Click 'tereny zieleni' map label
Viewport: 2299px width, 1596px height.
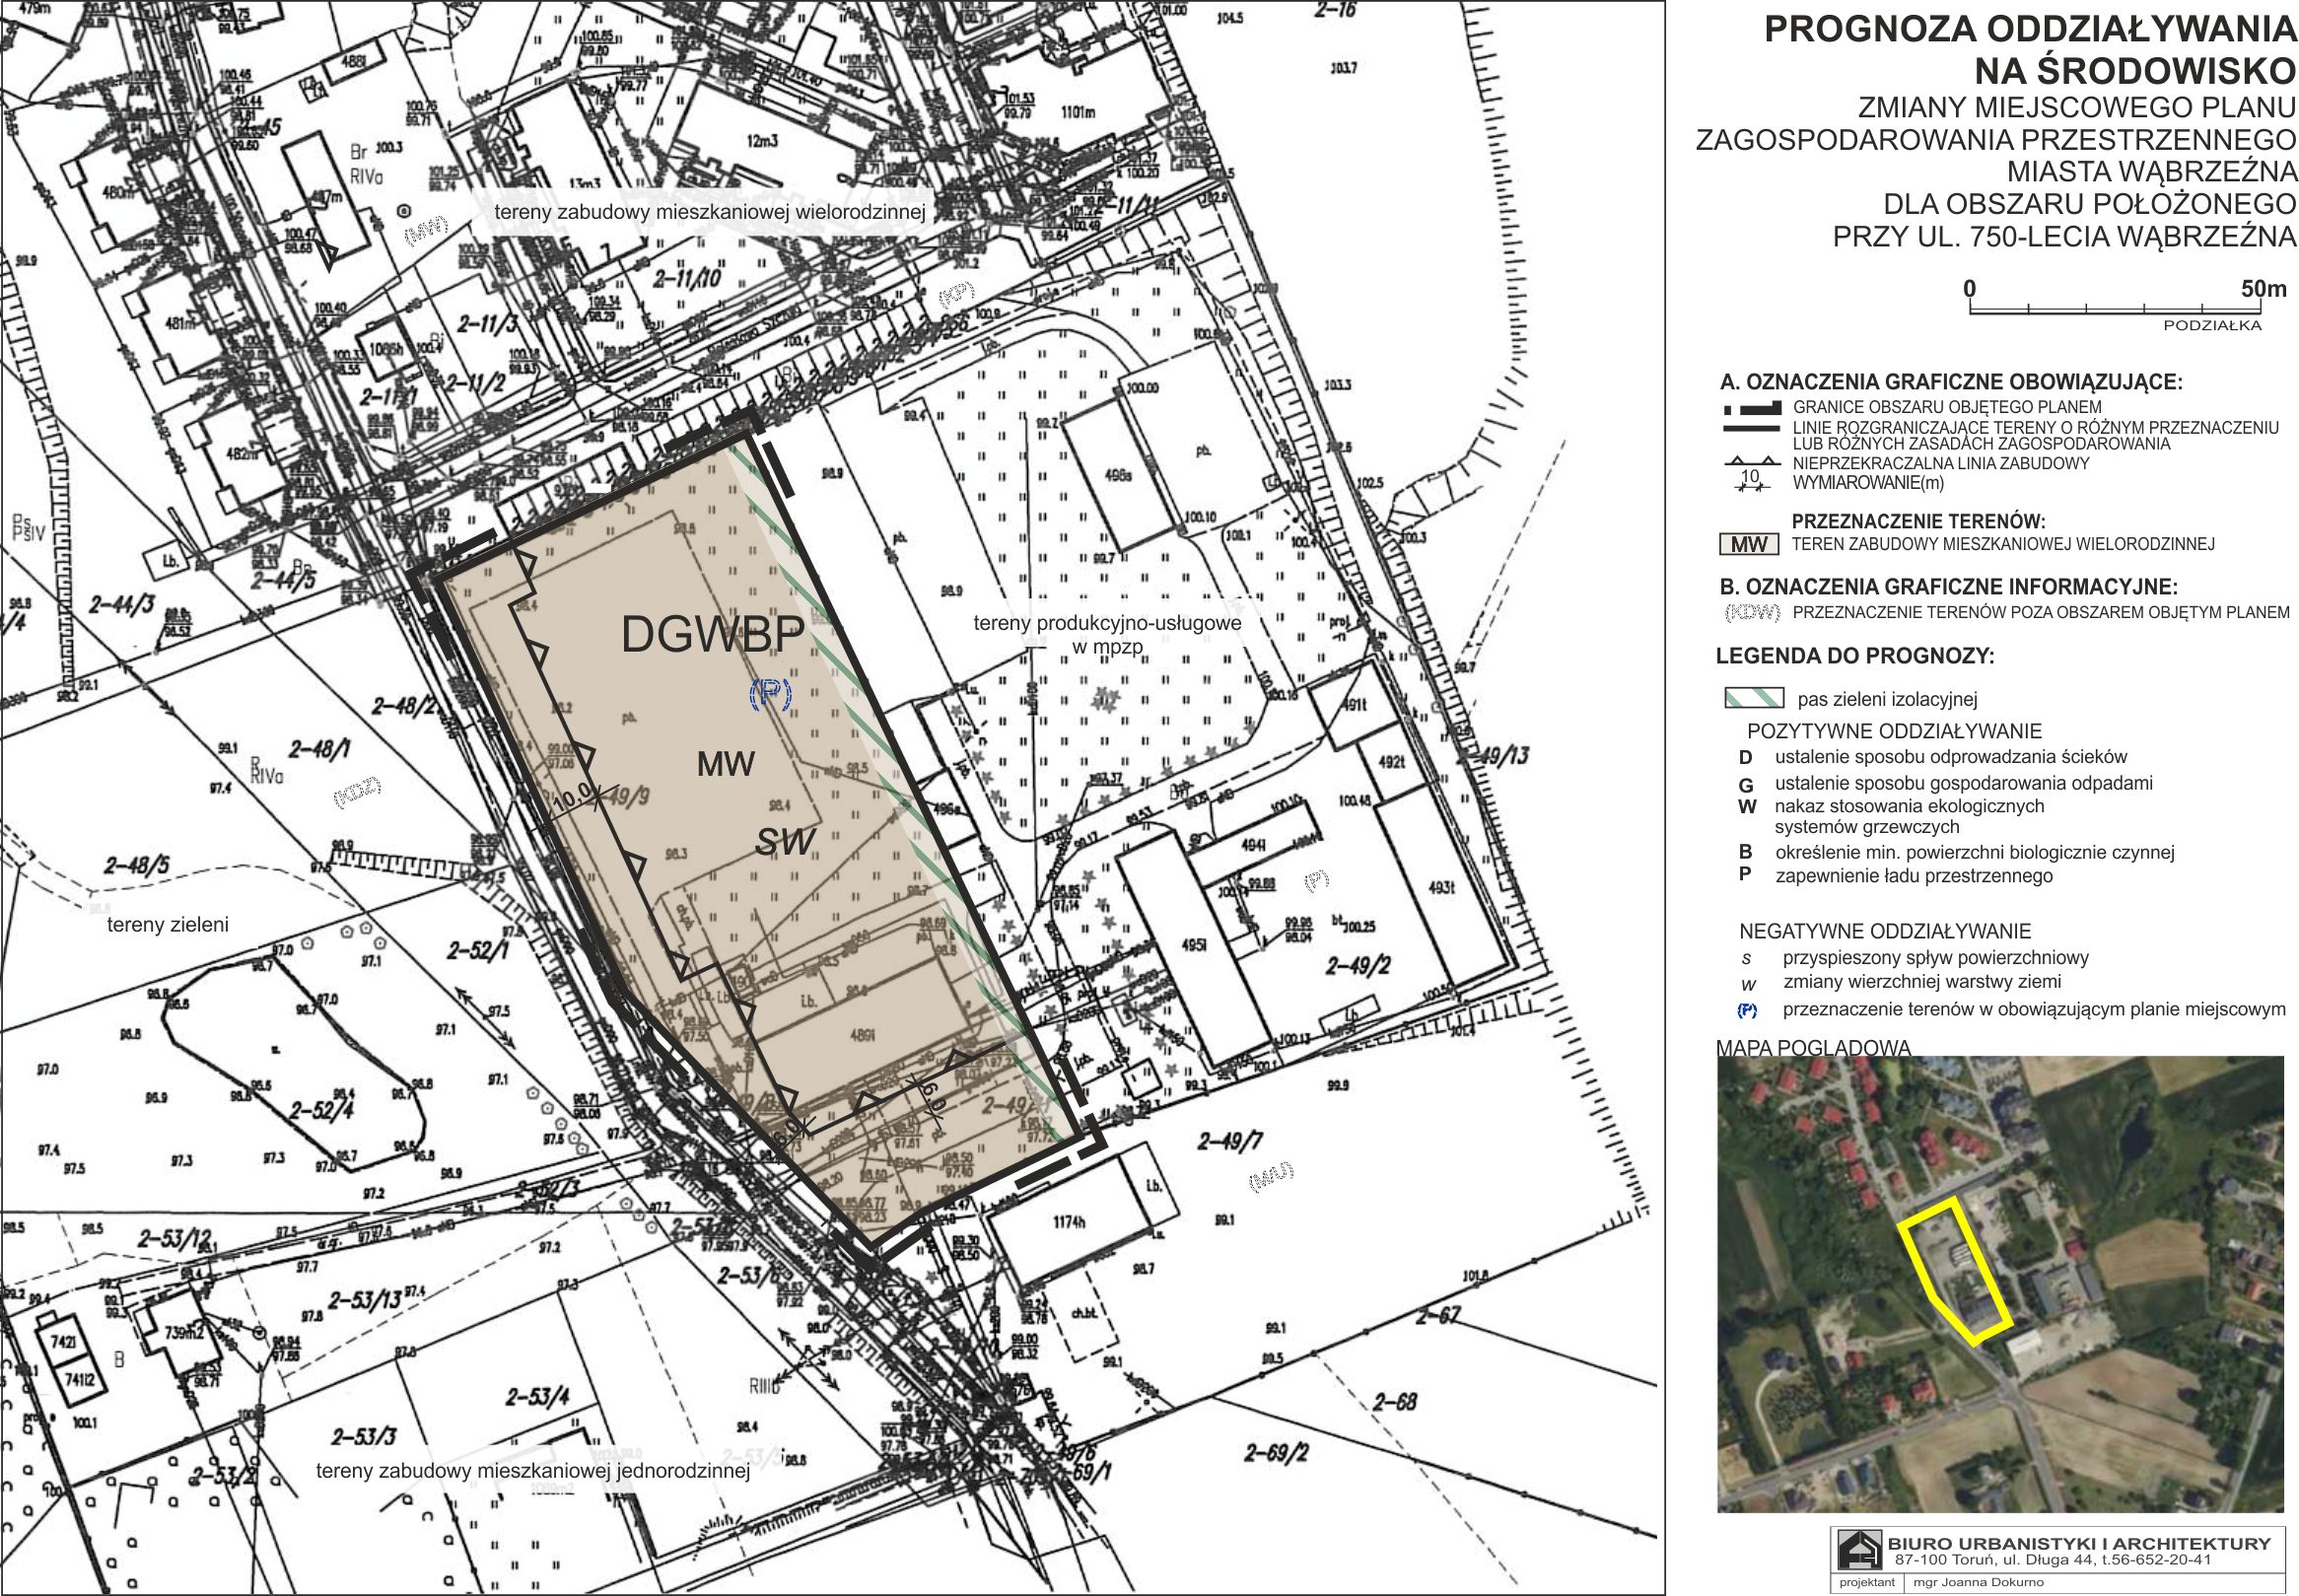point(167,925)
